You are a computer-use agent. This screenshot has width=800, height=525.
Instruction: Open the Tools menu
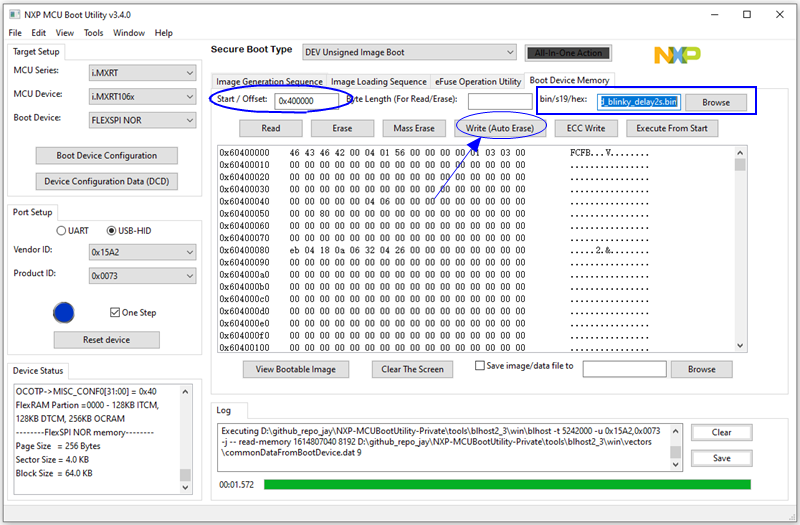94,33
